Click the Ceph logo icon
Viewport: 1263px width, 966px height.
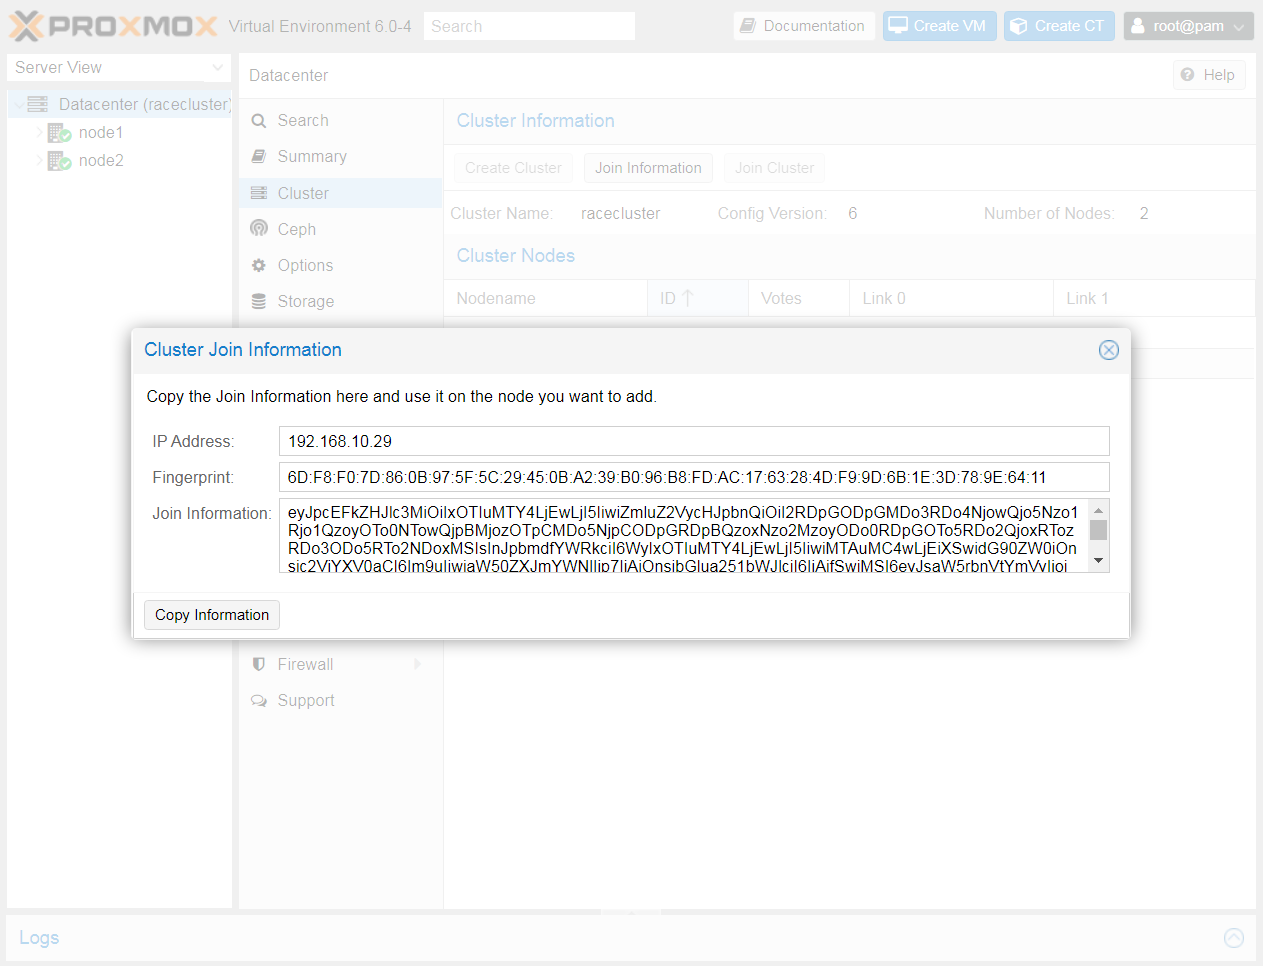coord(259,228)
